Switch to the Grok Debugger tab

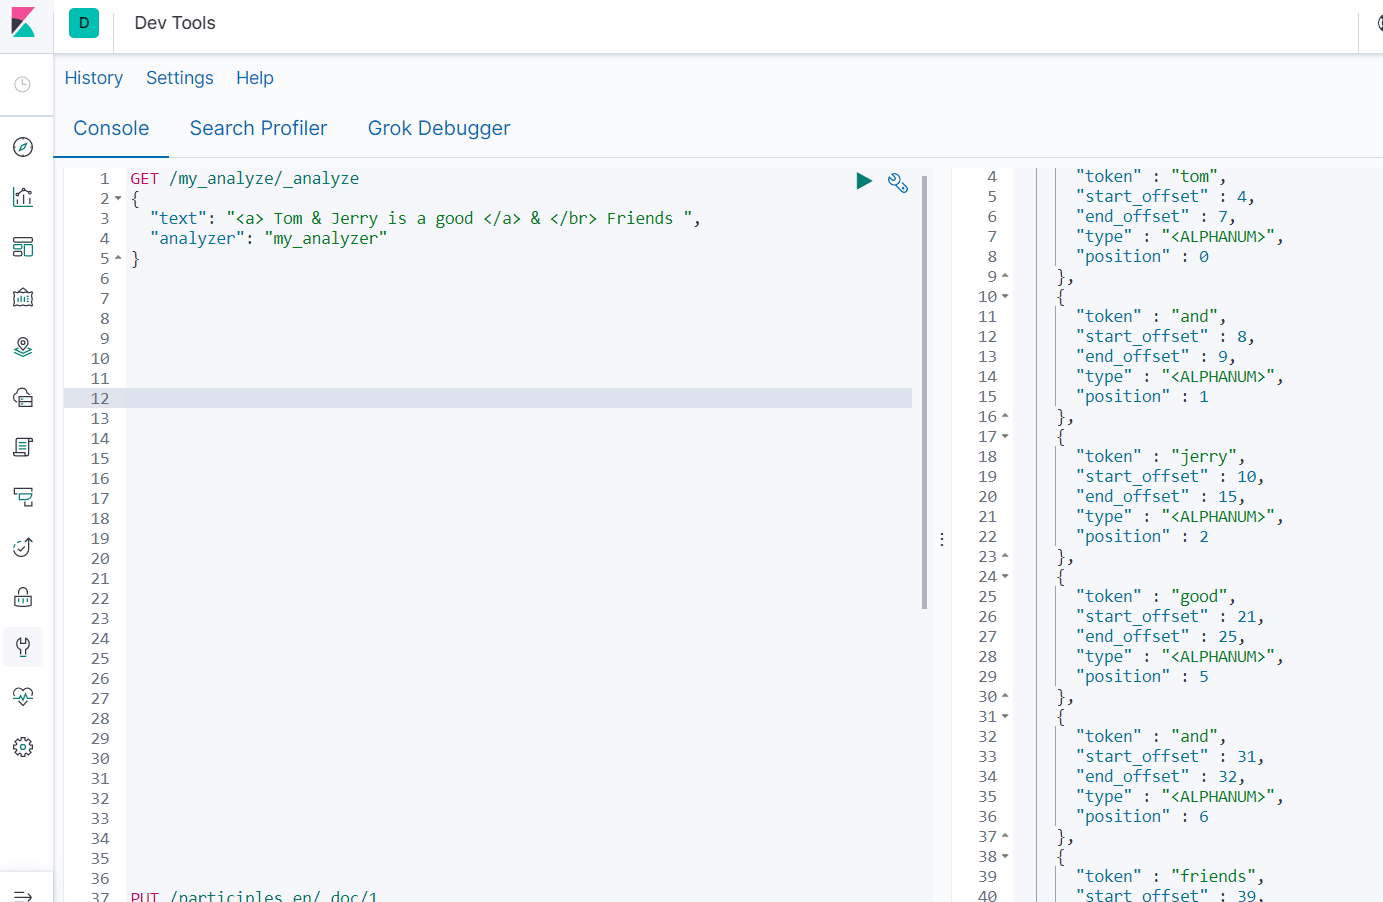[439, 128]
